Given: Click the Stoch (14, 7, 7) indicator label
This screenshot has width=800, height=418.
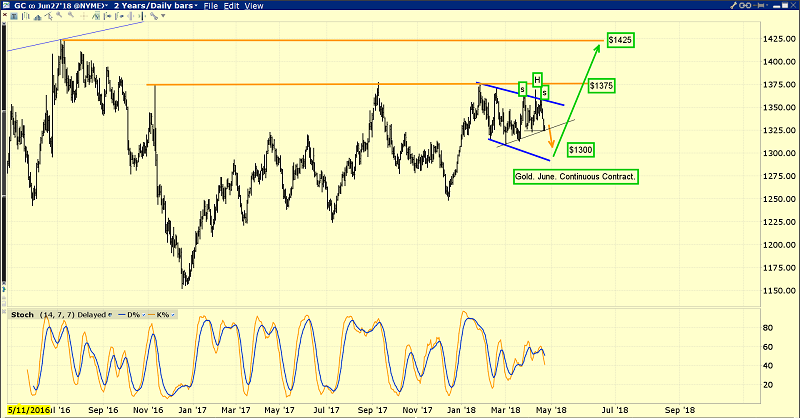Looking at the screenshot, I should pyautogui.click(x=43, y=315).
